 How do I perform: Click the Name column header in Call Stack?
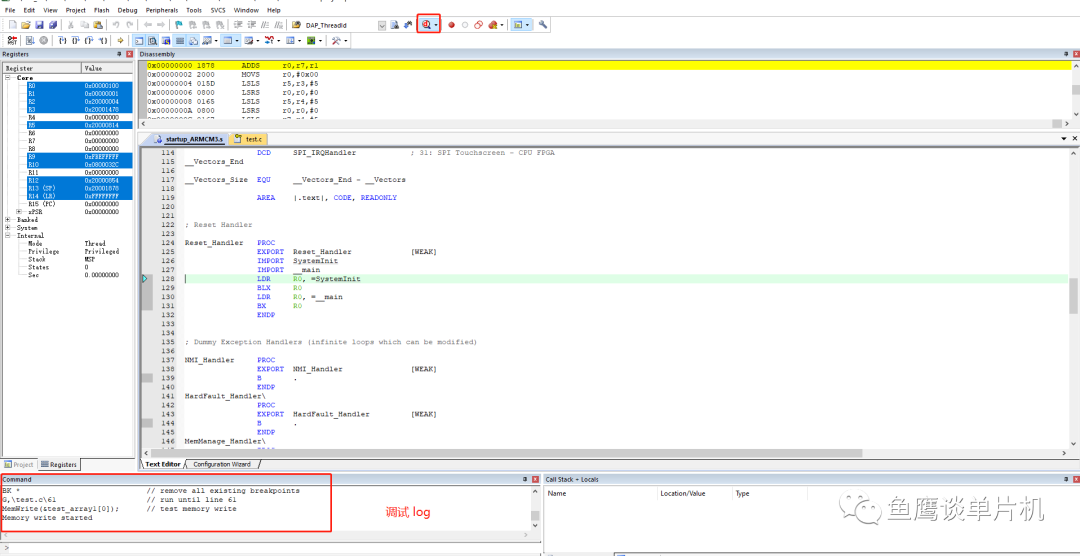pos(601,493)
